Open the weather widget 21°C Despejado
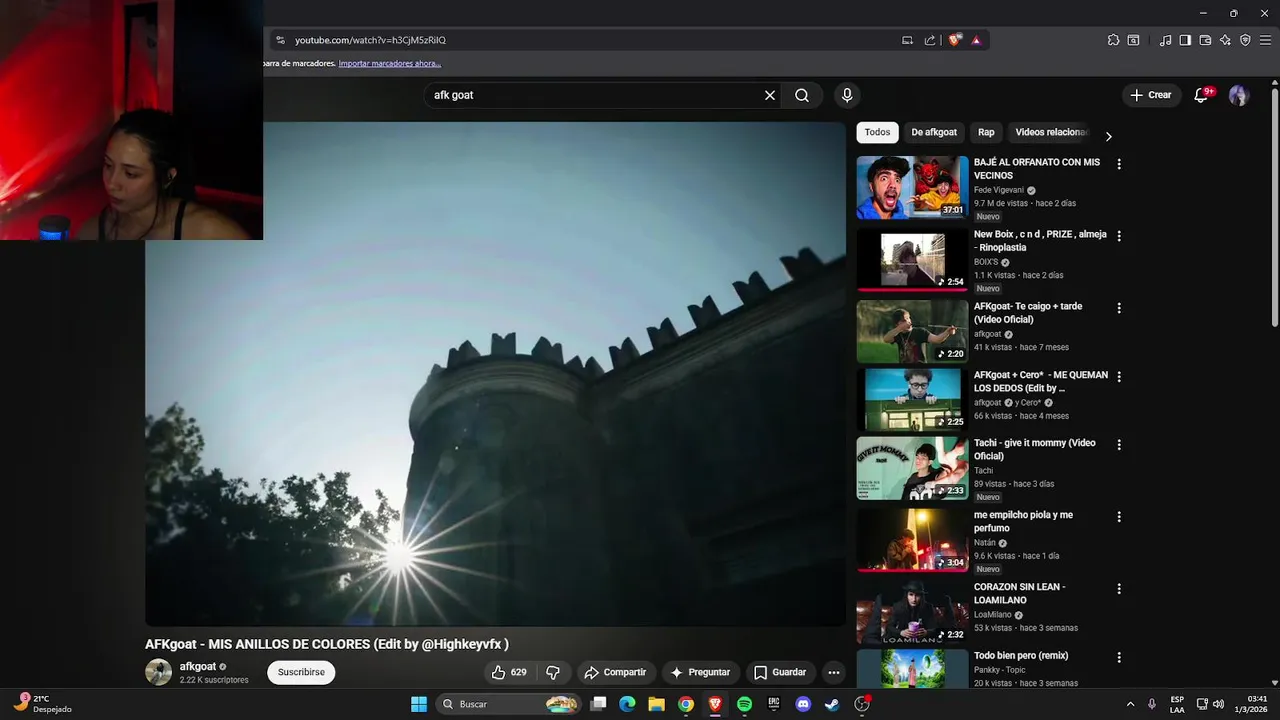 coord(42,704)
